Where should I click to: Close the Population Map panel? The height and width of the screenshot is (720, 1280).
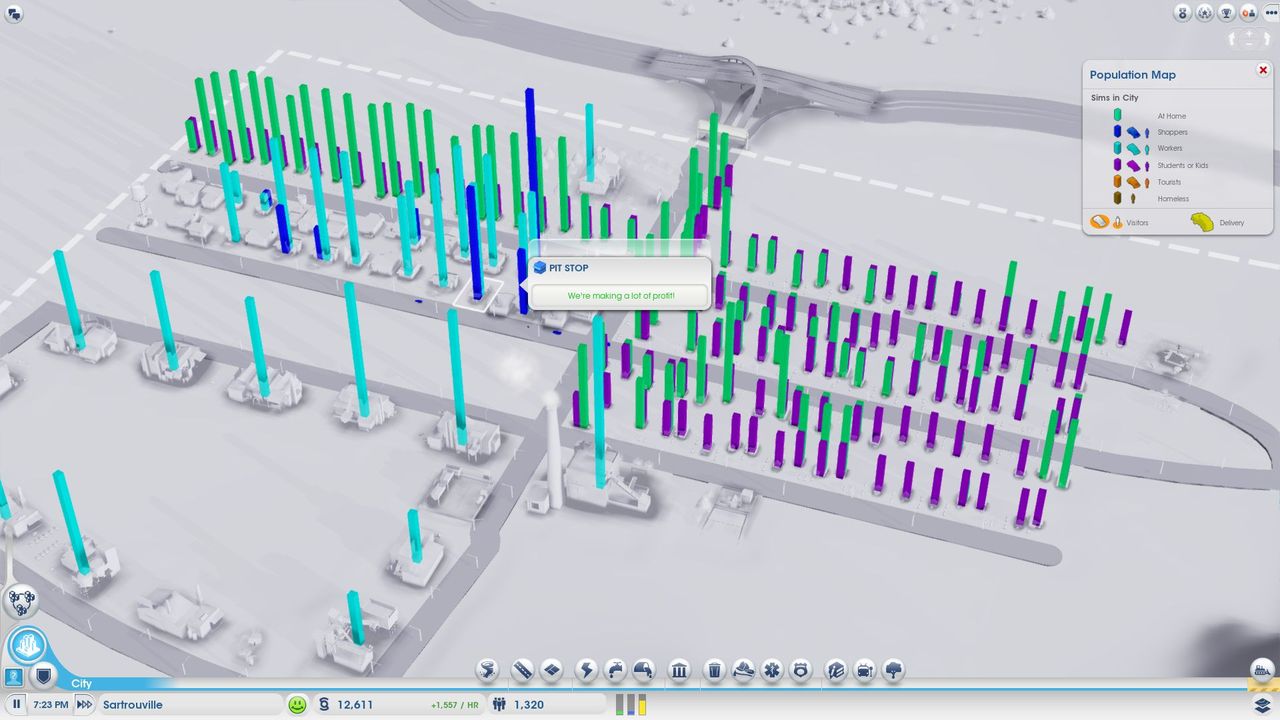[1263, 70]
